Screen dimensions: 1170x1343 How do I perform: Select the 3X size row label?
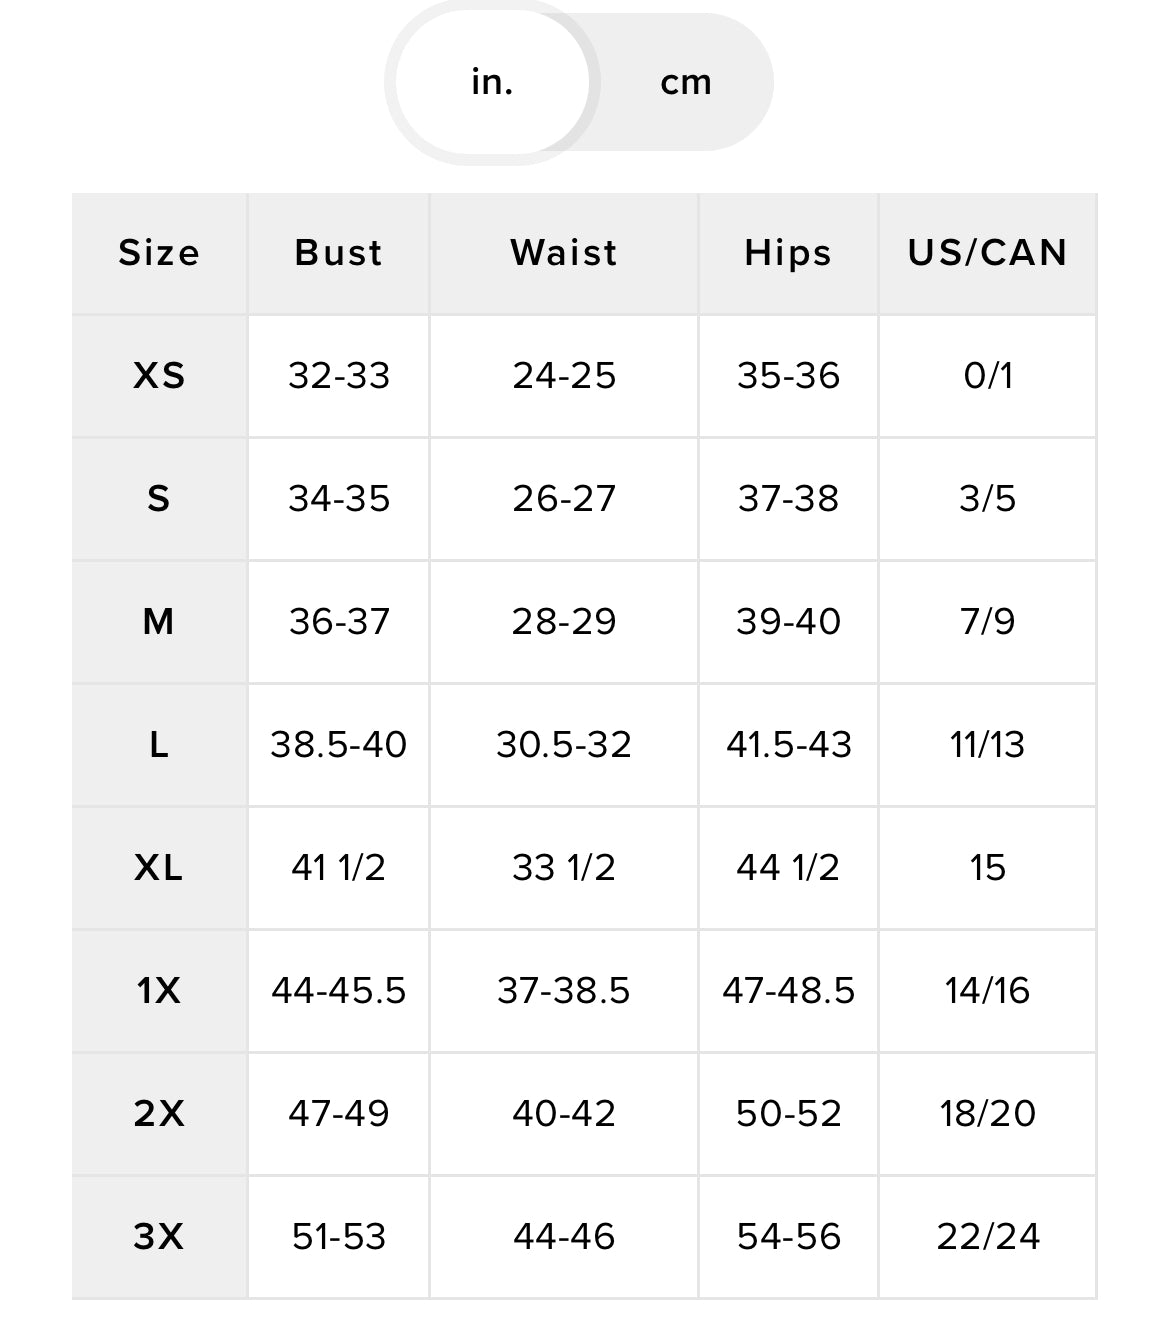(159, 1237)
